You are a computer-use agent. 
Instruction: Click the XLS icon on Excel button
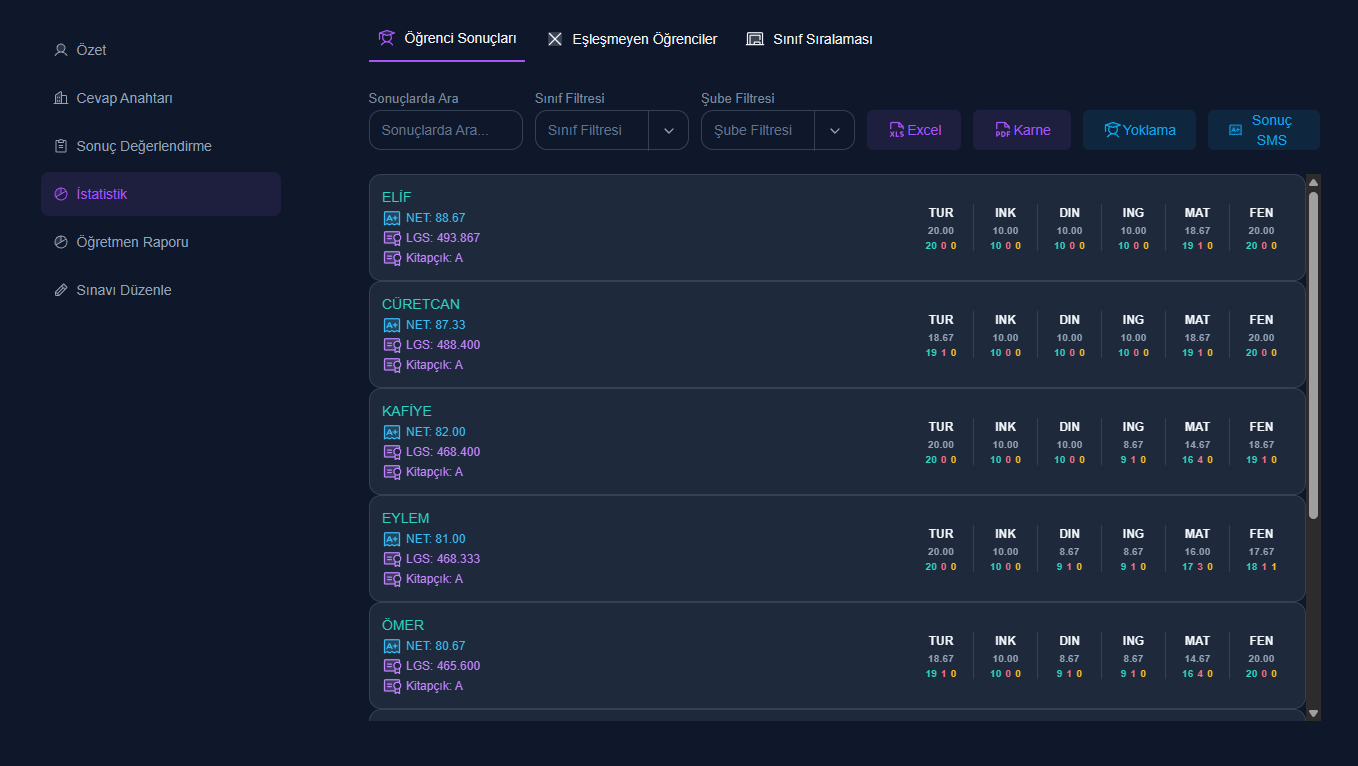pyautogui.click(x=897, y=131)
